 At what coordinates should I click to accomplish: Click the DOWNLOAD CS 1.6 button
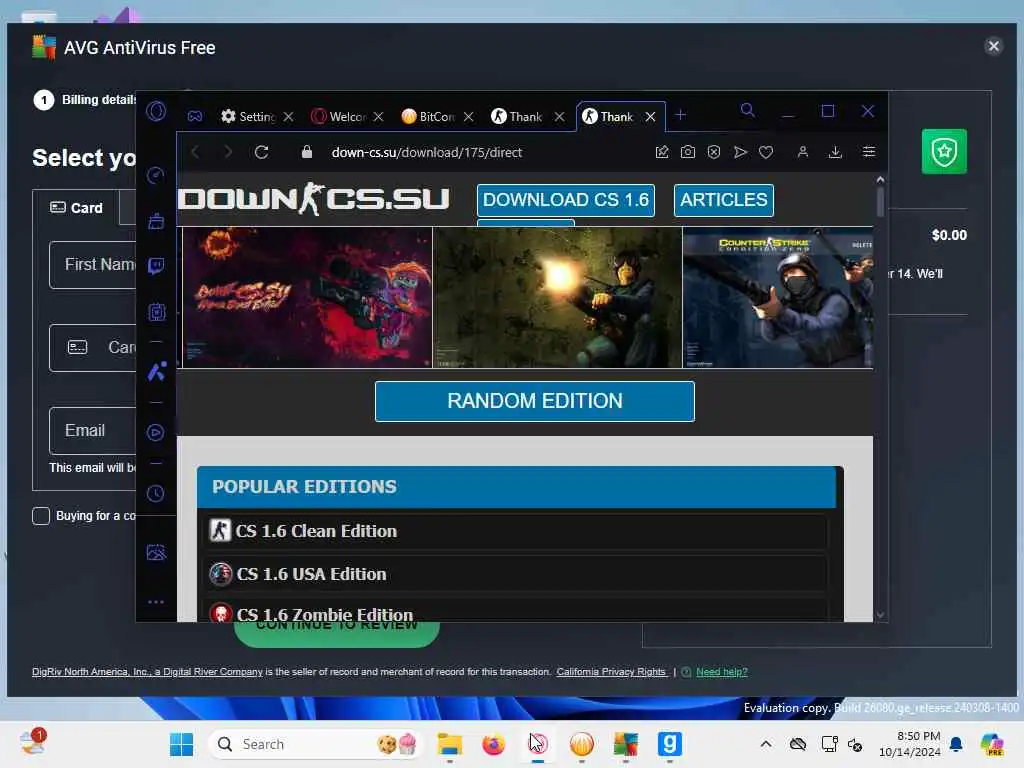coord(566,200)
